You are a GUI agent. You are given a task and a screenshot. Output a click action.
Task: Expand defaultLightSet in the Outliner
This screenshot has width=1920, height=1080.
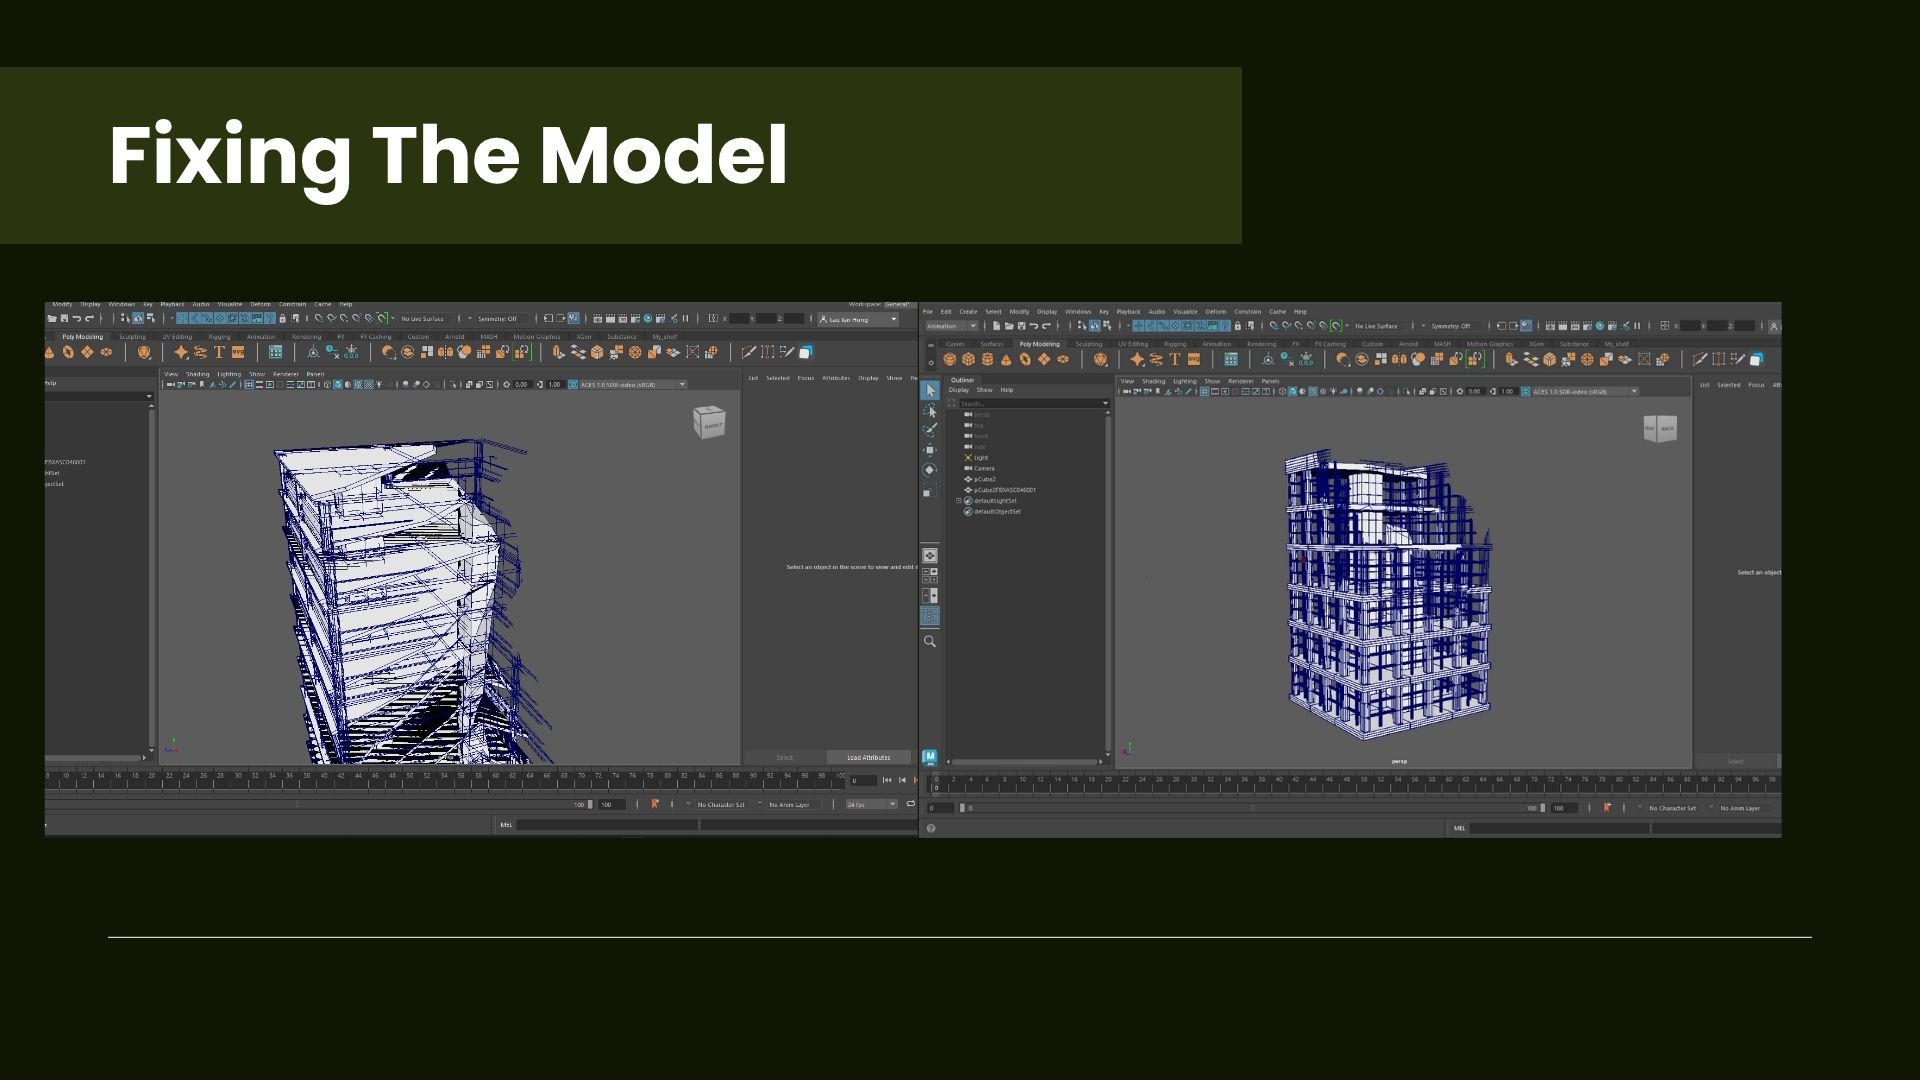(x=958, y=501)
